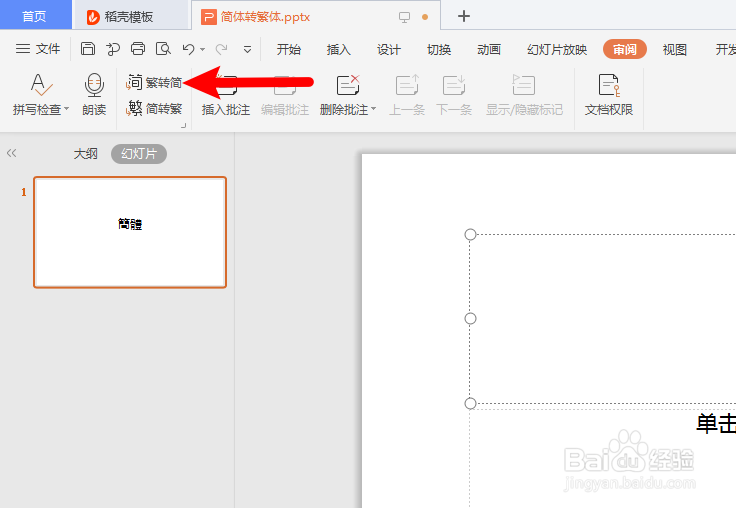
Task: Toggle Show/Hide Markup (显示/隐藏标记)
Action: (524, 95)
